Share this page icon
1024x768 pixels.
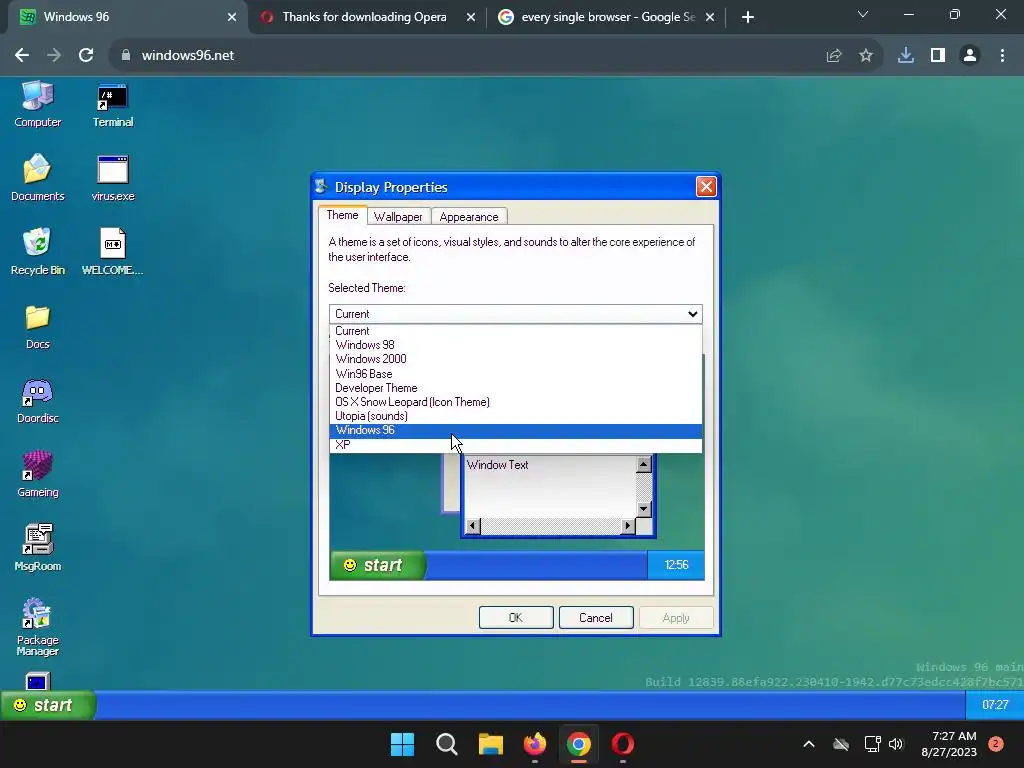pos(834,56)
